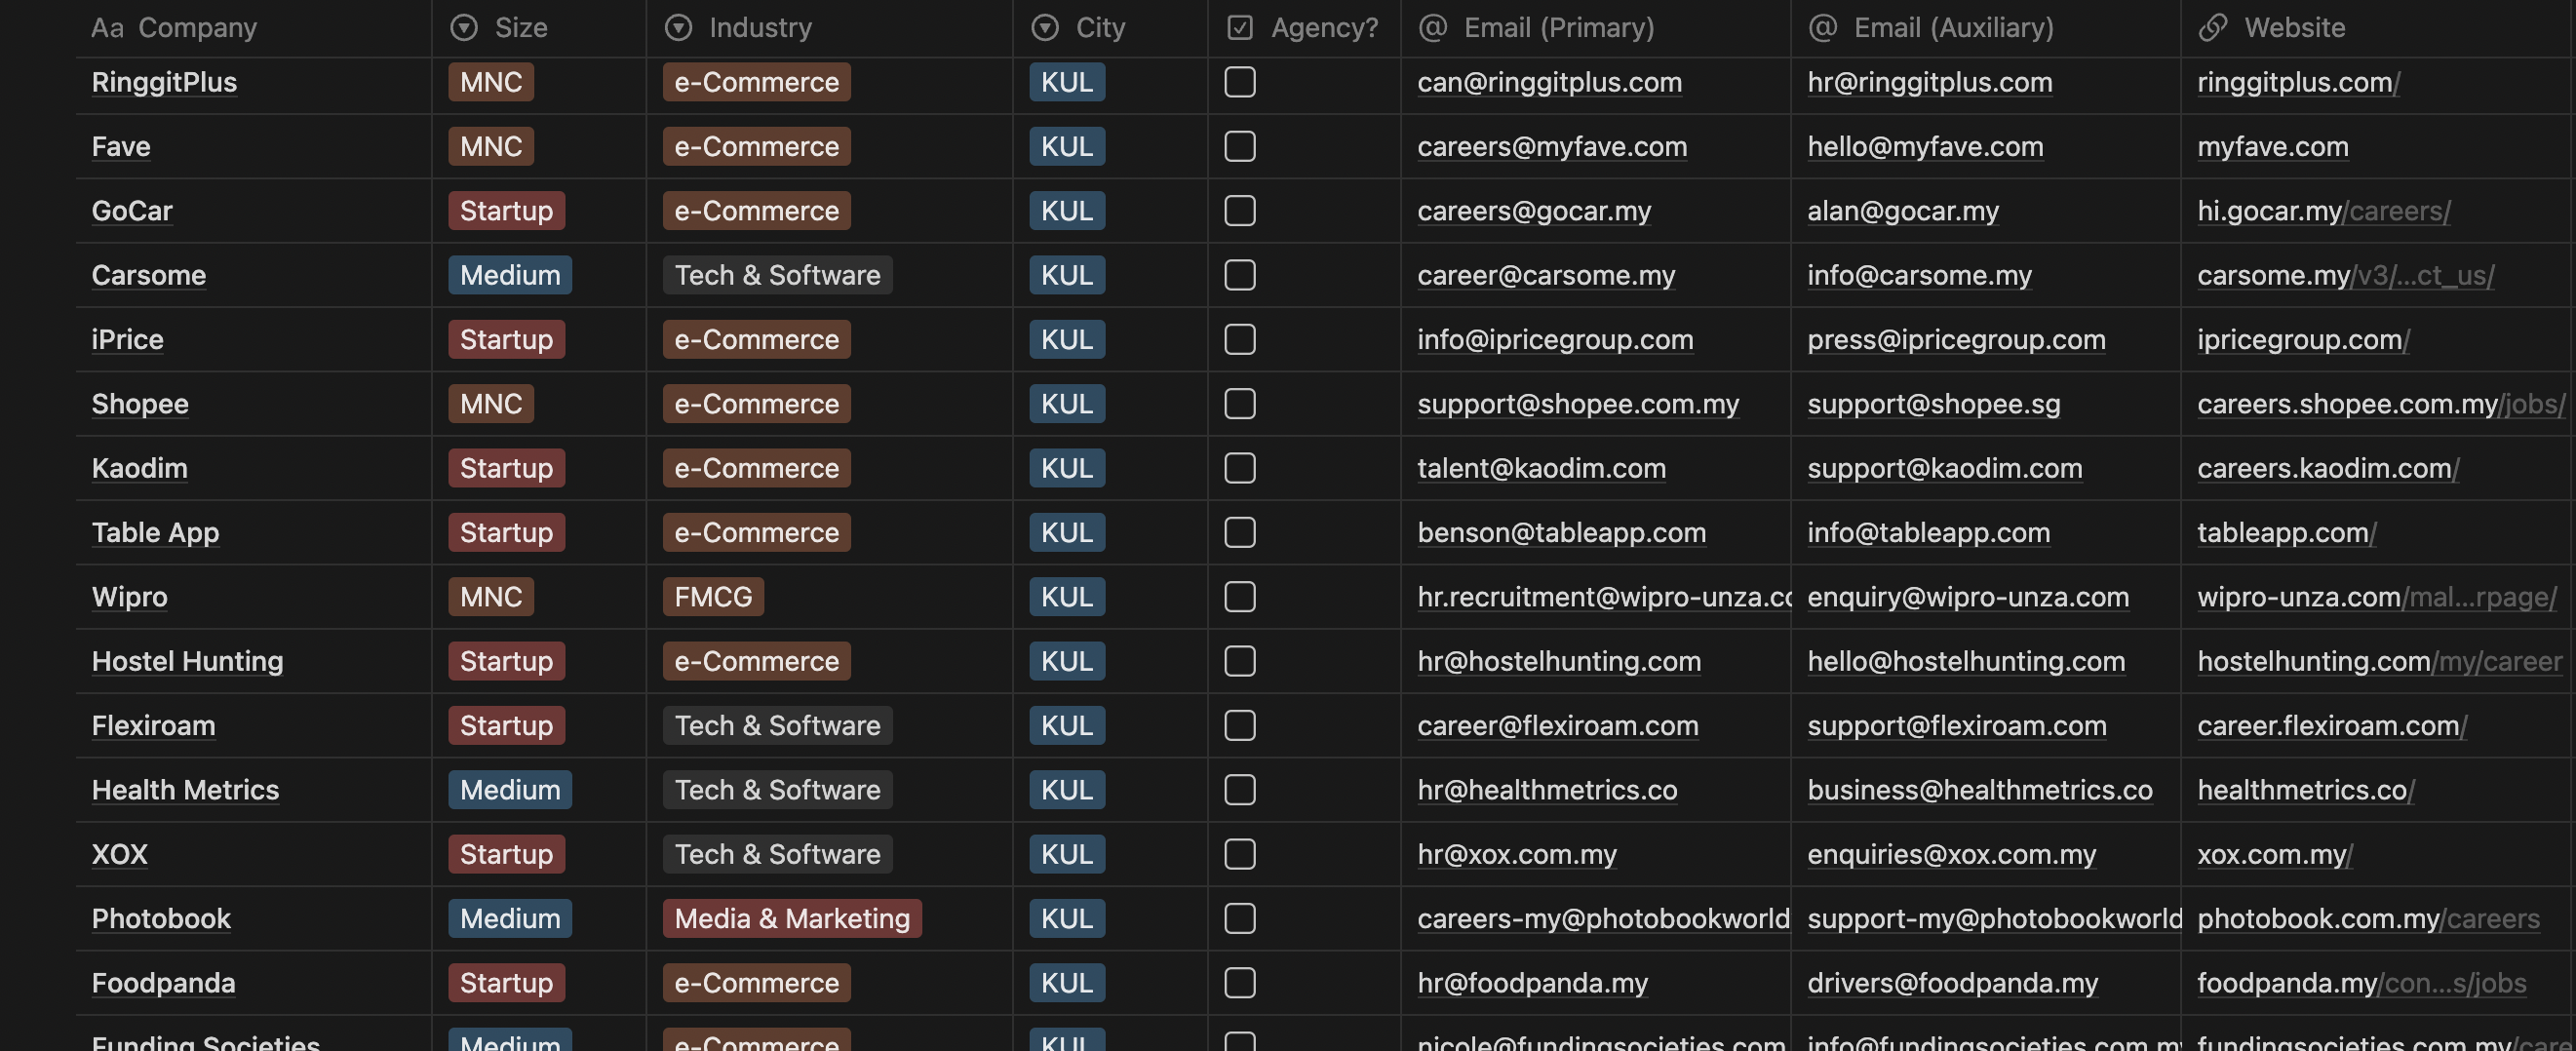
Task: Select the Medium tag for Health Metrics
Action: click(x=510, y=790)
